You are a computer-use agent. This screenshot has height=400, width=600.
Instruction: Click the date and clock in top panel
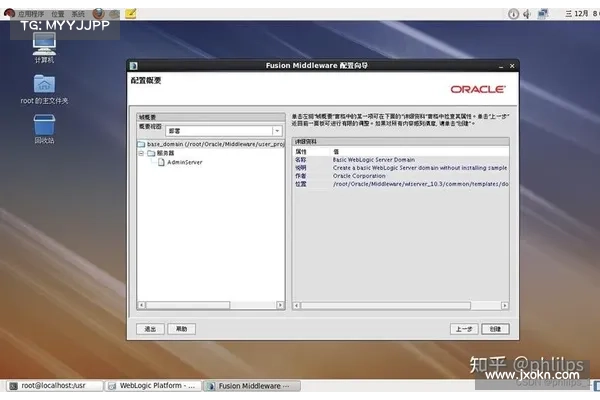582,14
